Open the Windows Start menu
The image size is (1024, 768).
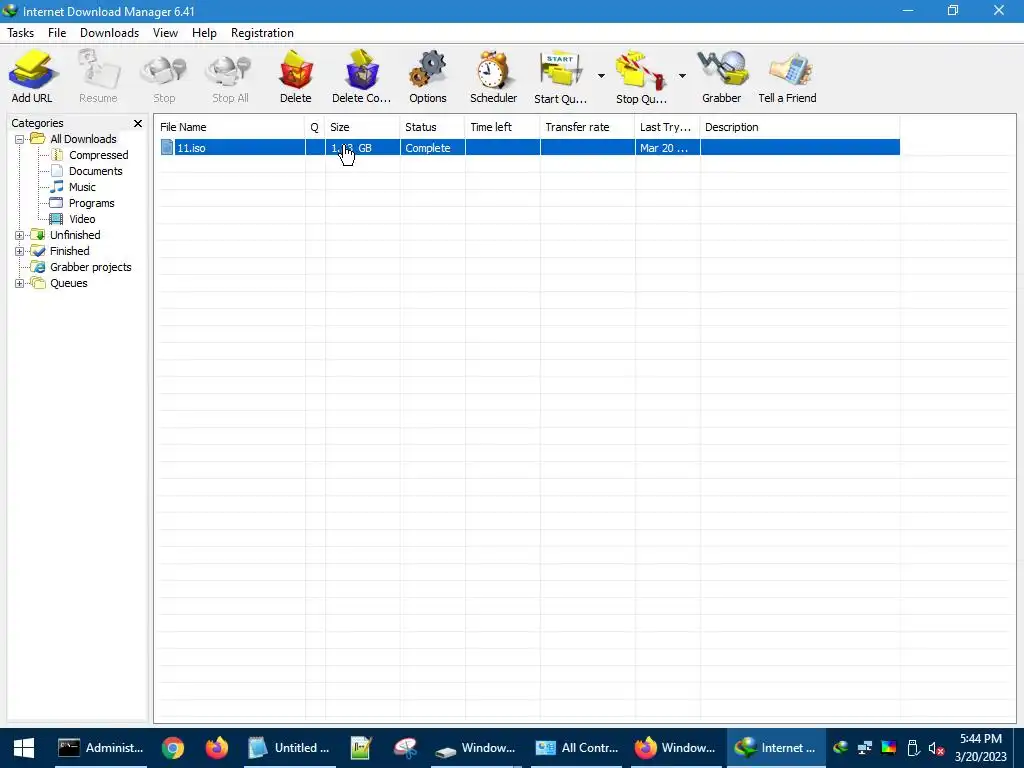(24, 748)
